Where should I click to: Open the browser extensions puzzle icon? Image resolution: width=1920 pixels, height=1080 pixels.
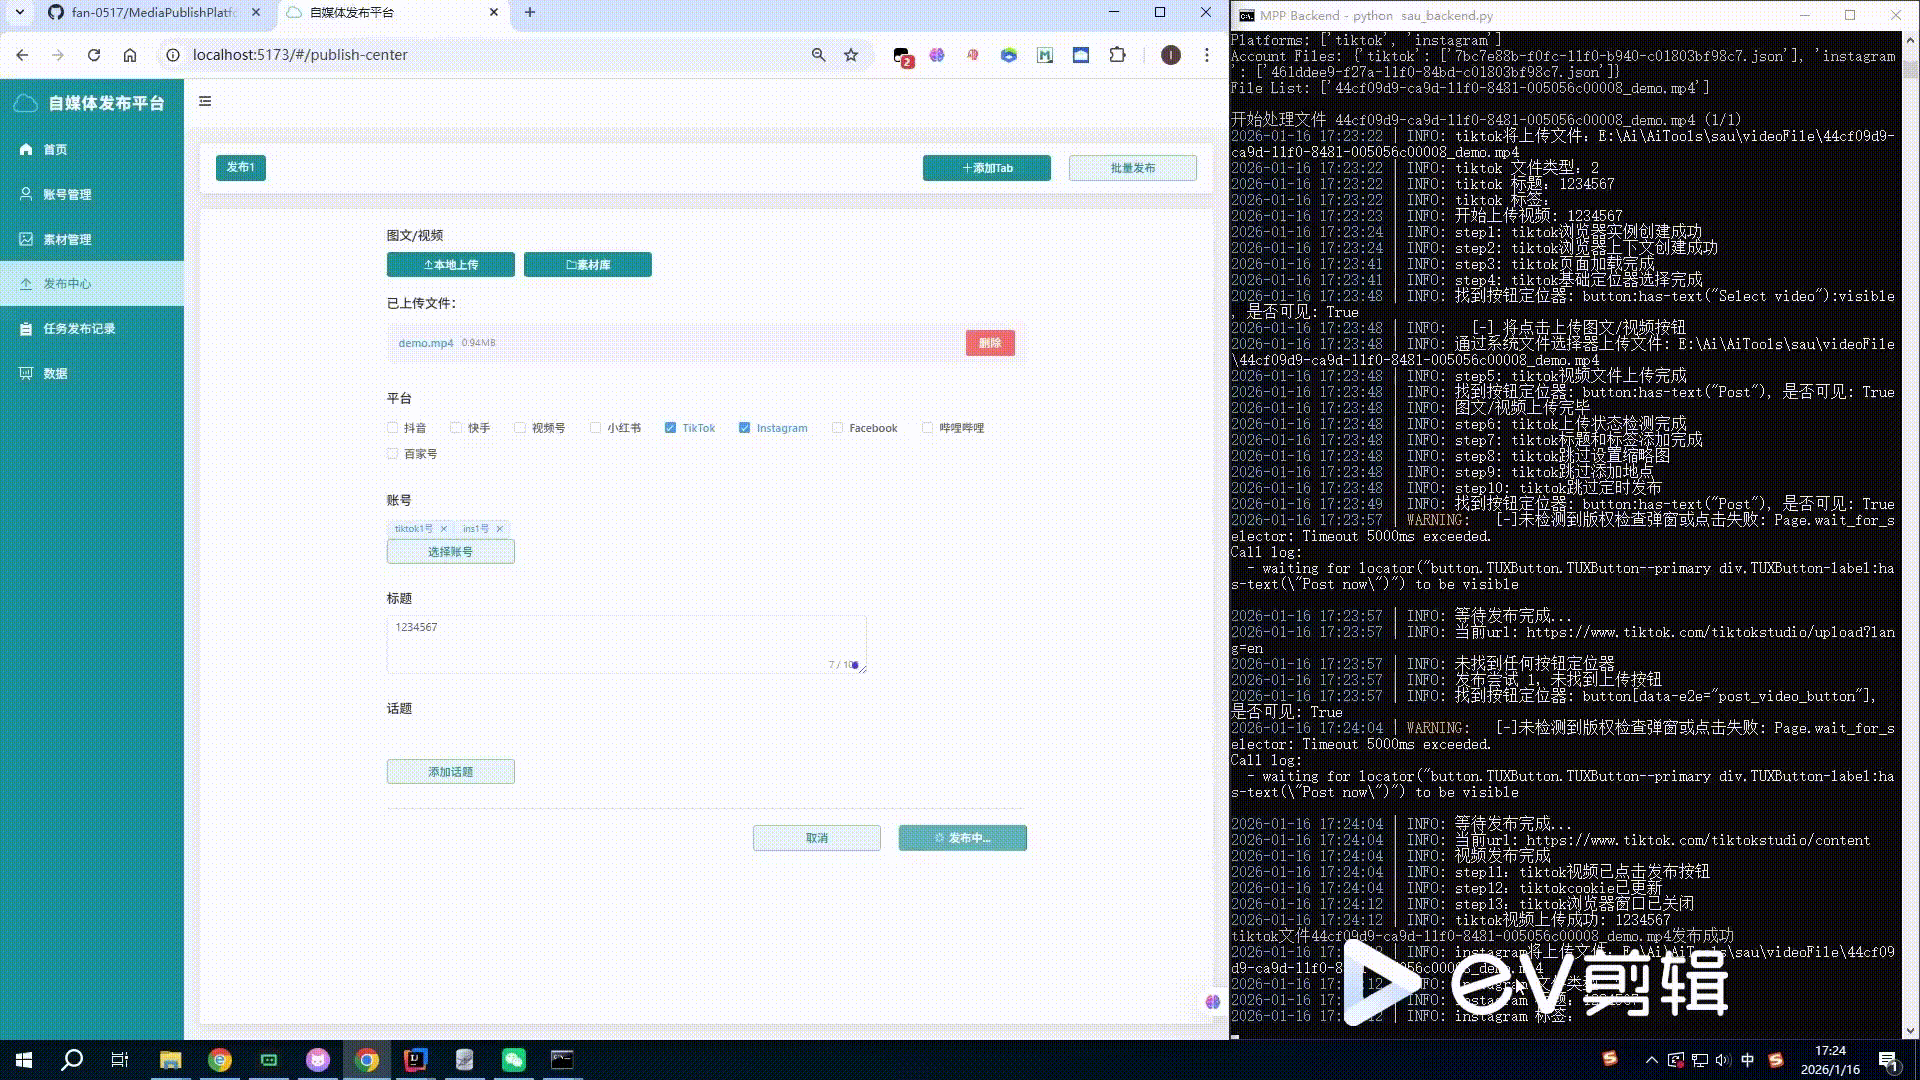tap(1117, 55)
